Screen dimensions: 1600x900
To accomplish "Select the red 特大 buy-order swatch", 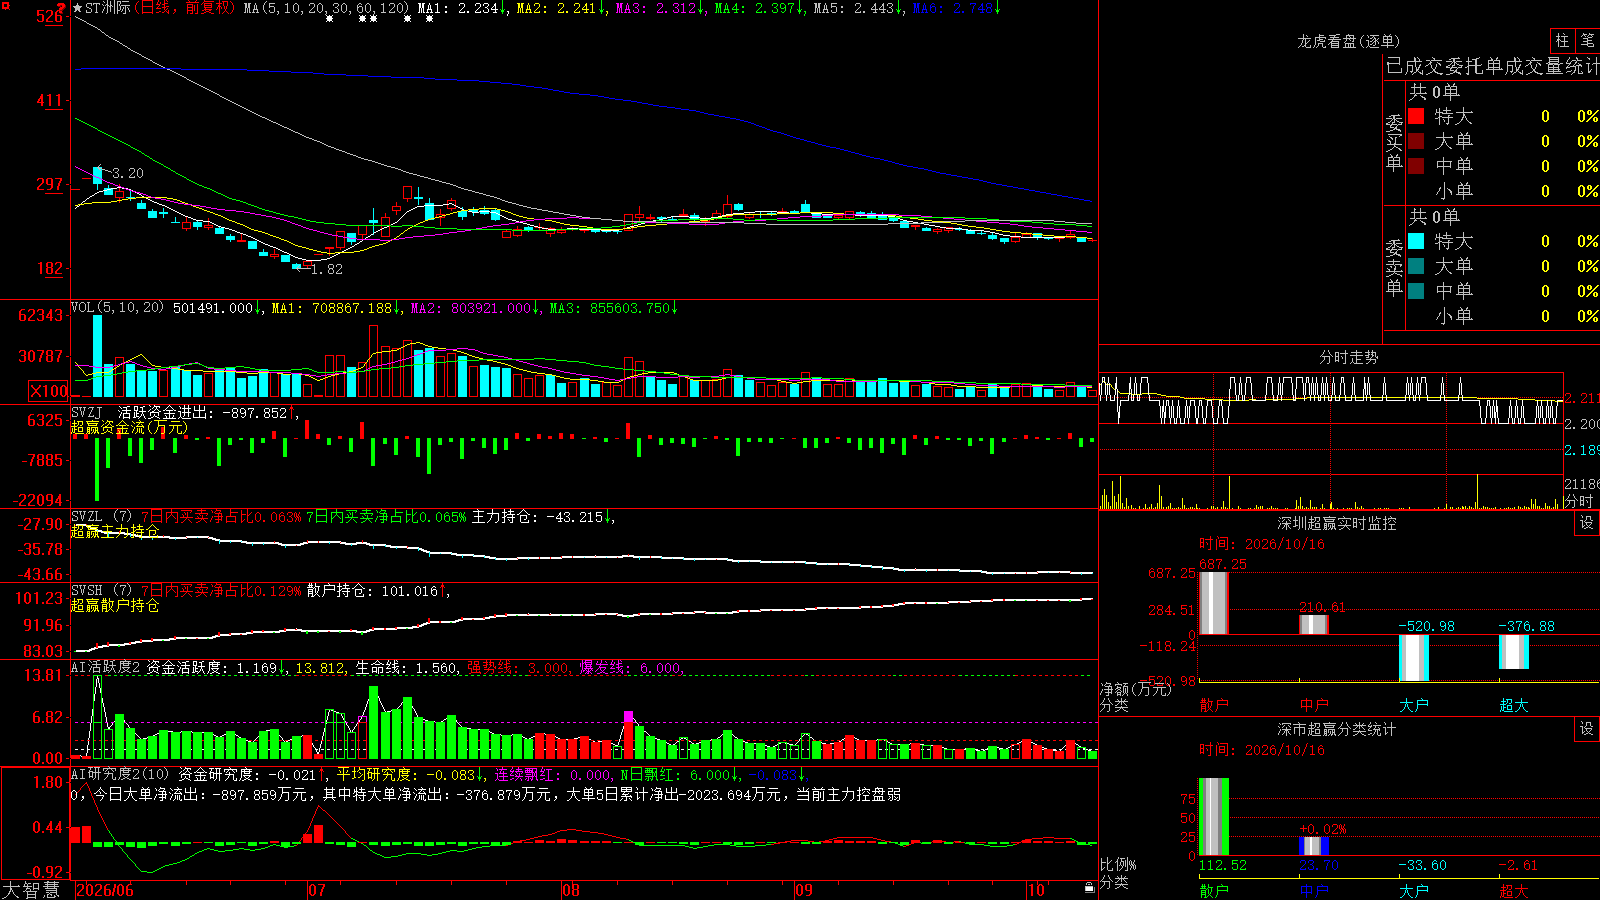I will tap(1416, 116).
